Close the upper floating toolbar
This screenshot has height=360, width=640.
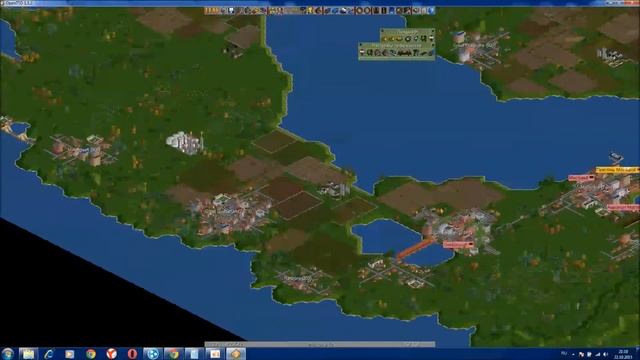click(382, 31)
